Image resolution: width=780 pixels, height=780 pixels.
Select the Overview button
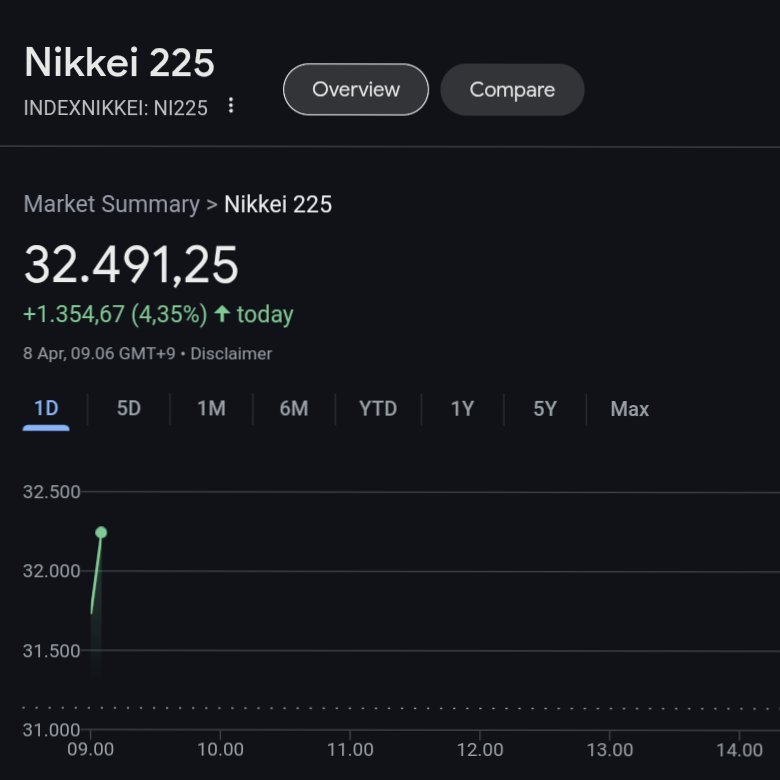pyautogui.click(x=356, y=90)
